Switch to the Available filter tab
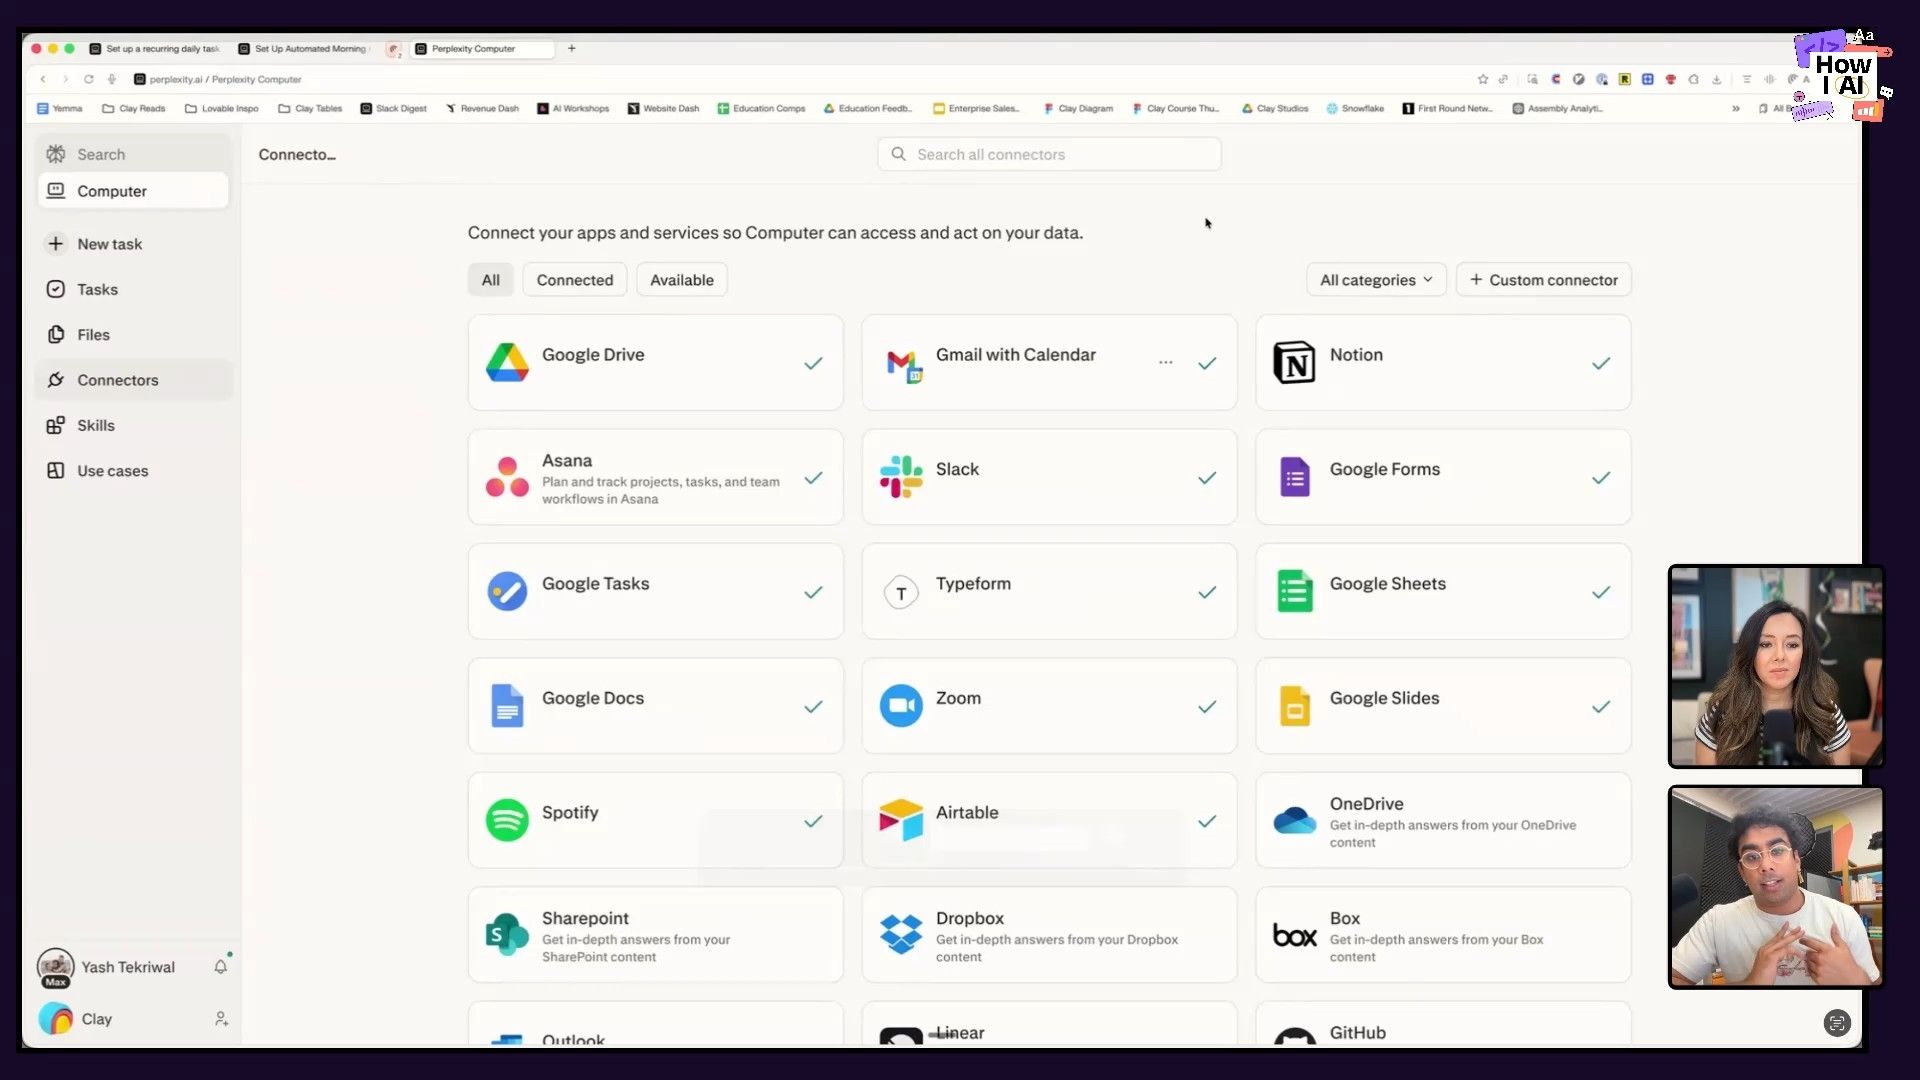This screenshot has width=1920, height=1080. pos(682,280)
